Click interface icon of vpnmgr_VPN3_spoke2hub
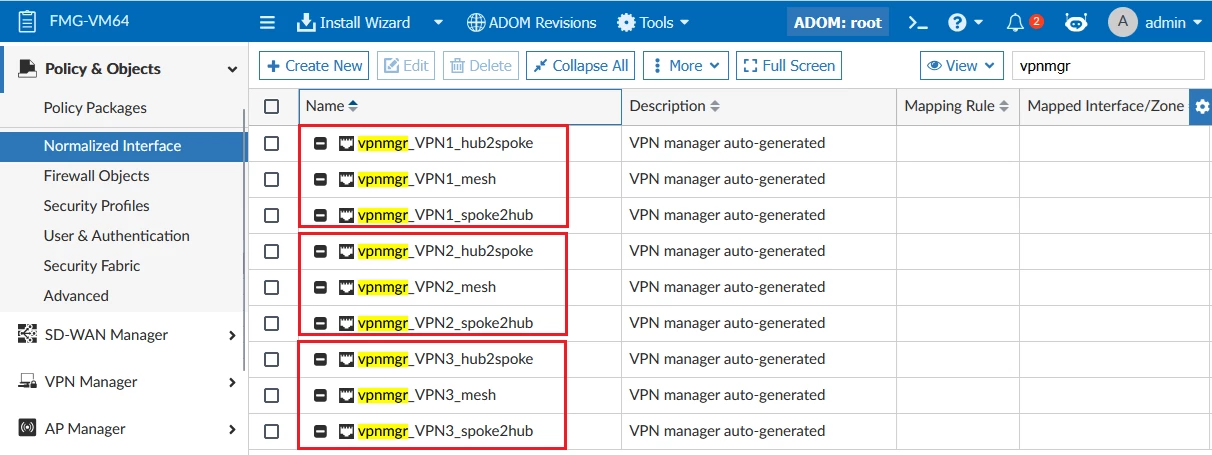Image resolution: width=1212 pixels, height=455 pixels. (x=347, y=431)
